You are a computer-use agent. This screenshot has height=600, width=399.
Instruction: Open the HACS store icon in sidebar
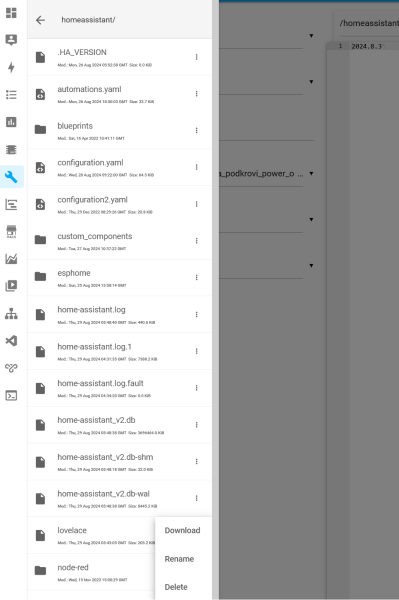pos(11,231)
